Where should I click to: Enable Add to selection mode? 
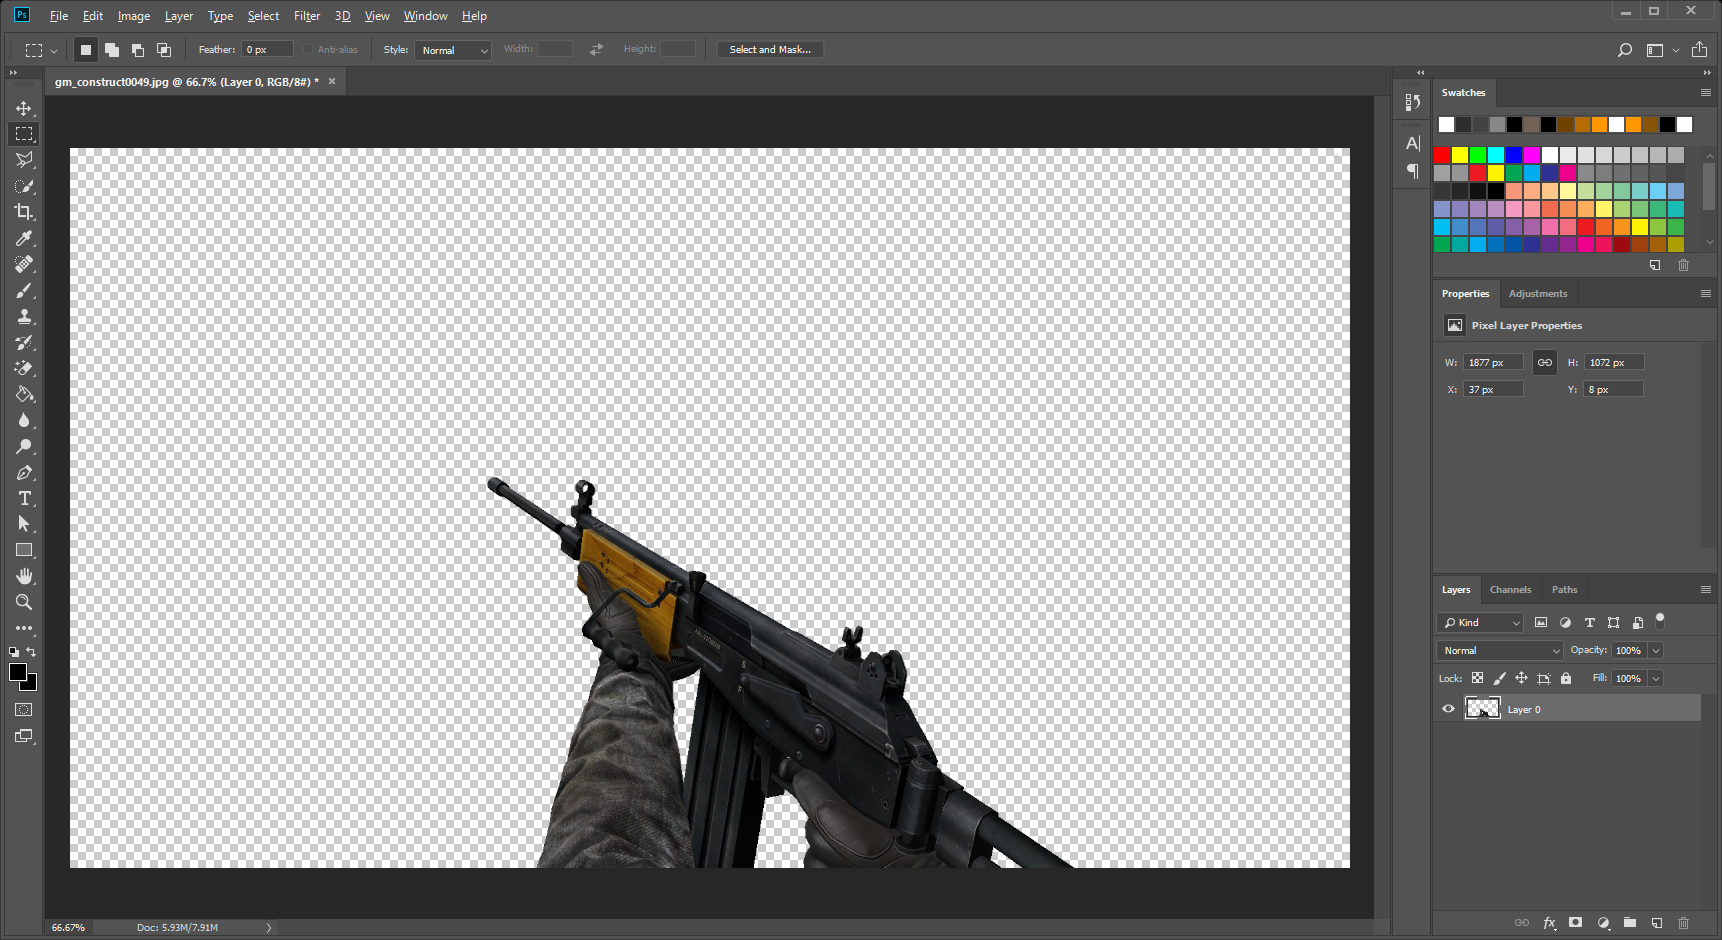click(x=112, y=50)
